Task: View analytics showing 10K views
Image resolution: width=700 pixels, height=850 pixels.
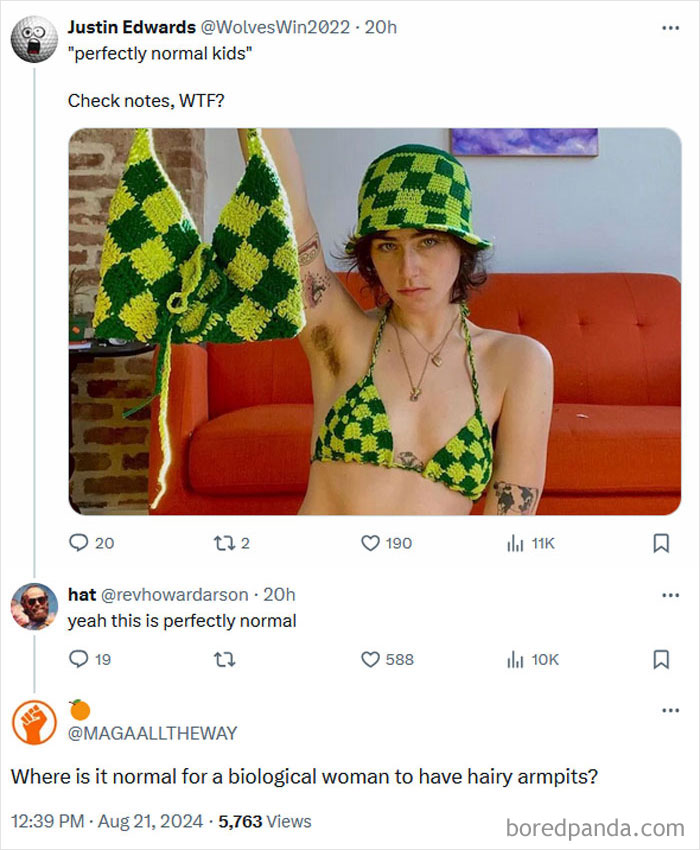Action: pos(515,659)
